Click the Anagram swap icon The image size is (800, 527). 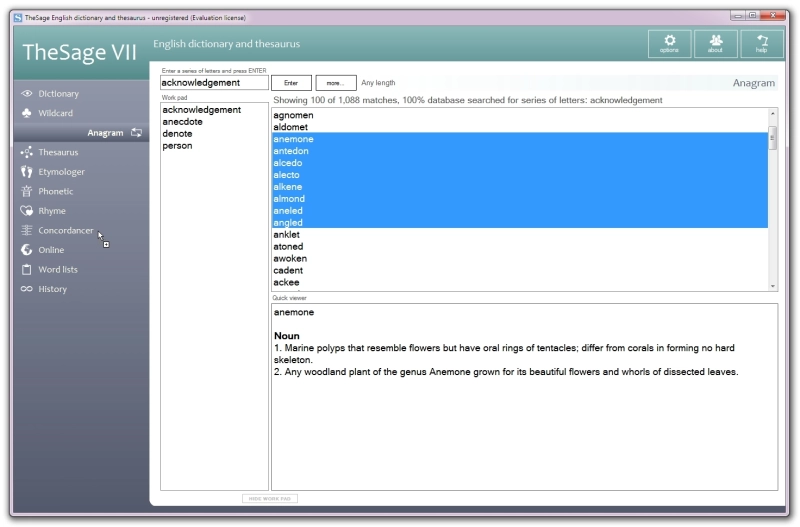click(x=136, y=133)
